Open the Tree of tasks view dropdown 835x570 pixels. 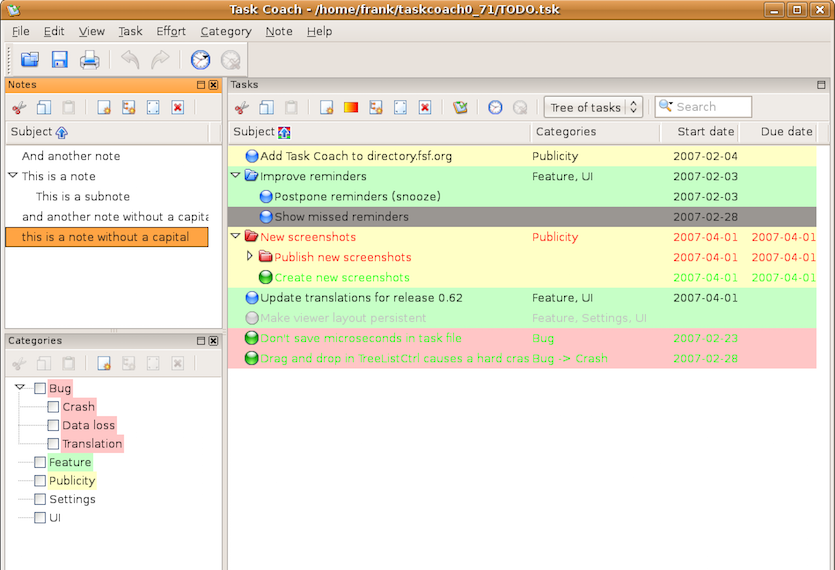[593, 108]
